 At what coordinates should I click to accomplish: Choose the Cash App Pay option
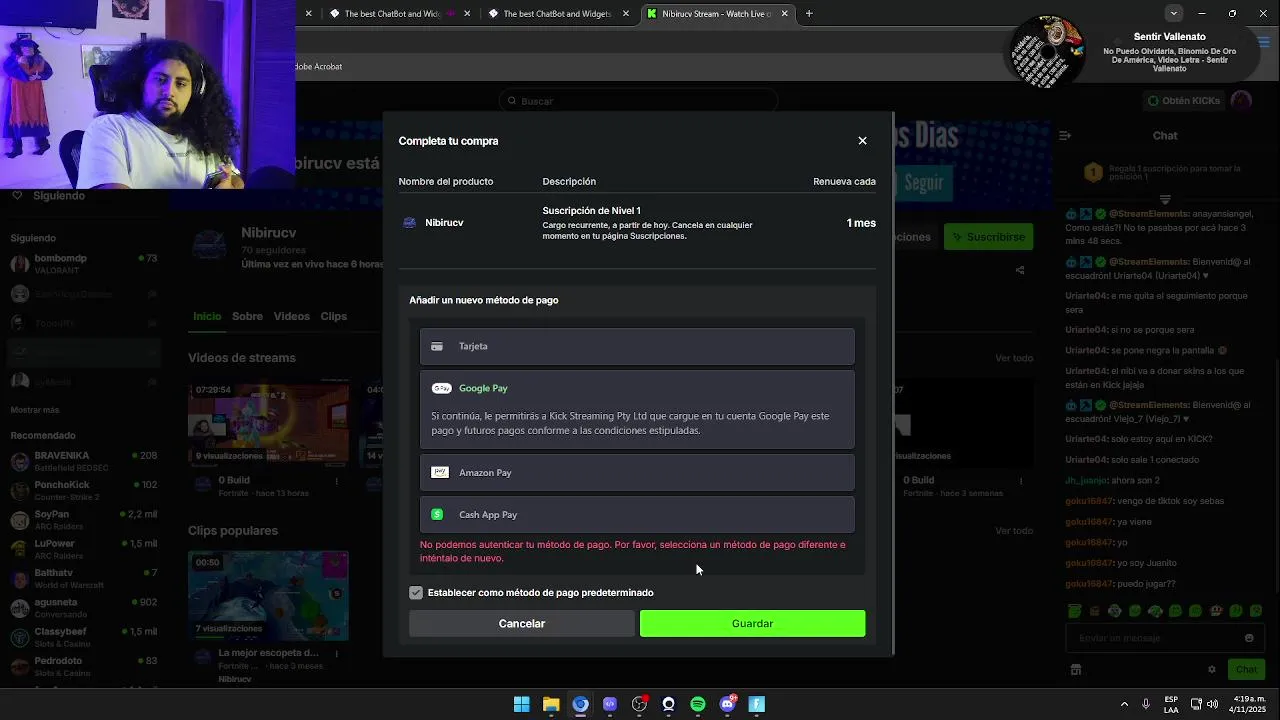[637, 514]
